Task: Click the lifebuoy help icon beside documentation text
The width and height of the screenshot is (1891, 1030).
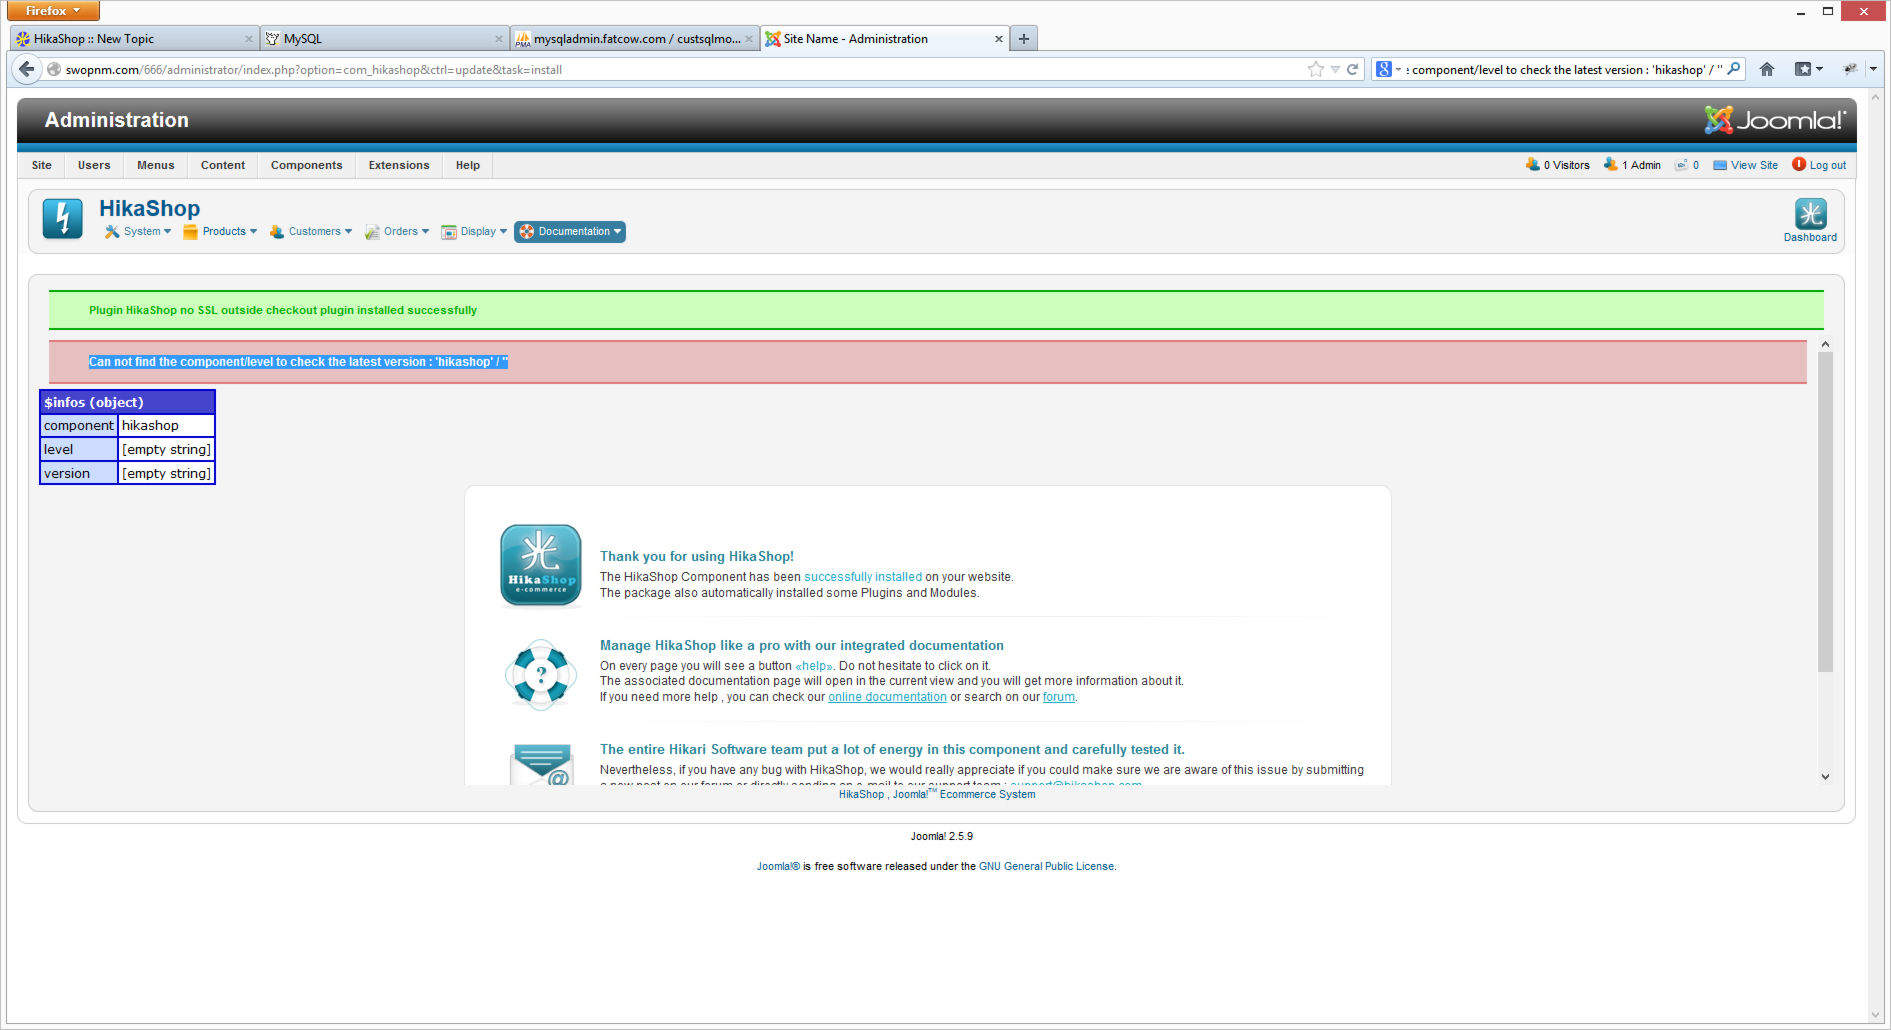Action: coord(540,675)
